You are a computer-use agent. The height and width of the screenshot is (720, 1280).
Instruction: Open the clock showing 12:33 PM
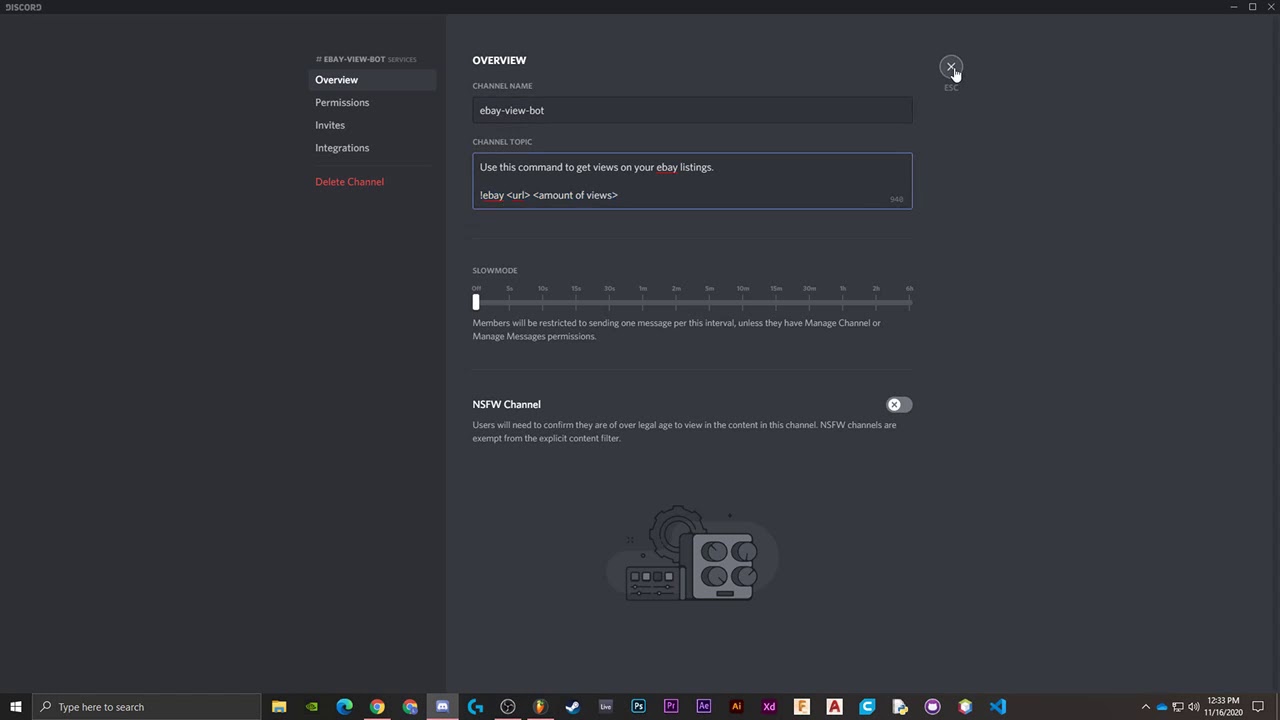(1224, 707)
